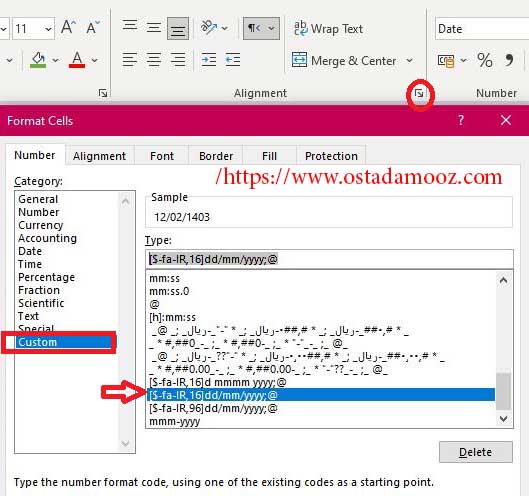Toggle bottom align for cell text
Viewport: 529px width, 496px height.
(178, 29)
